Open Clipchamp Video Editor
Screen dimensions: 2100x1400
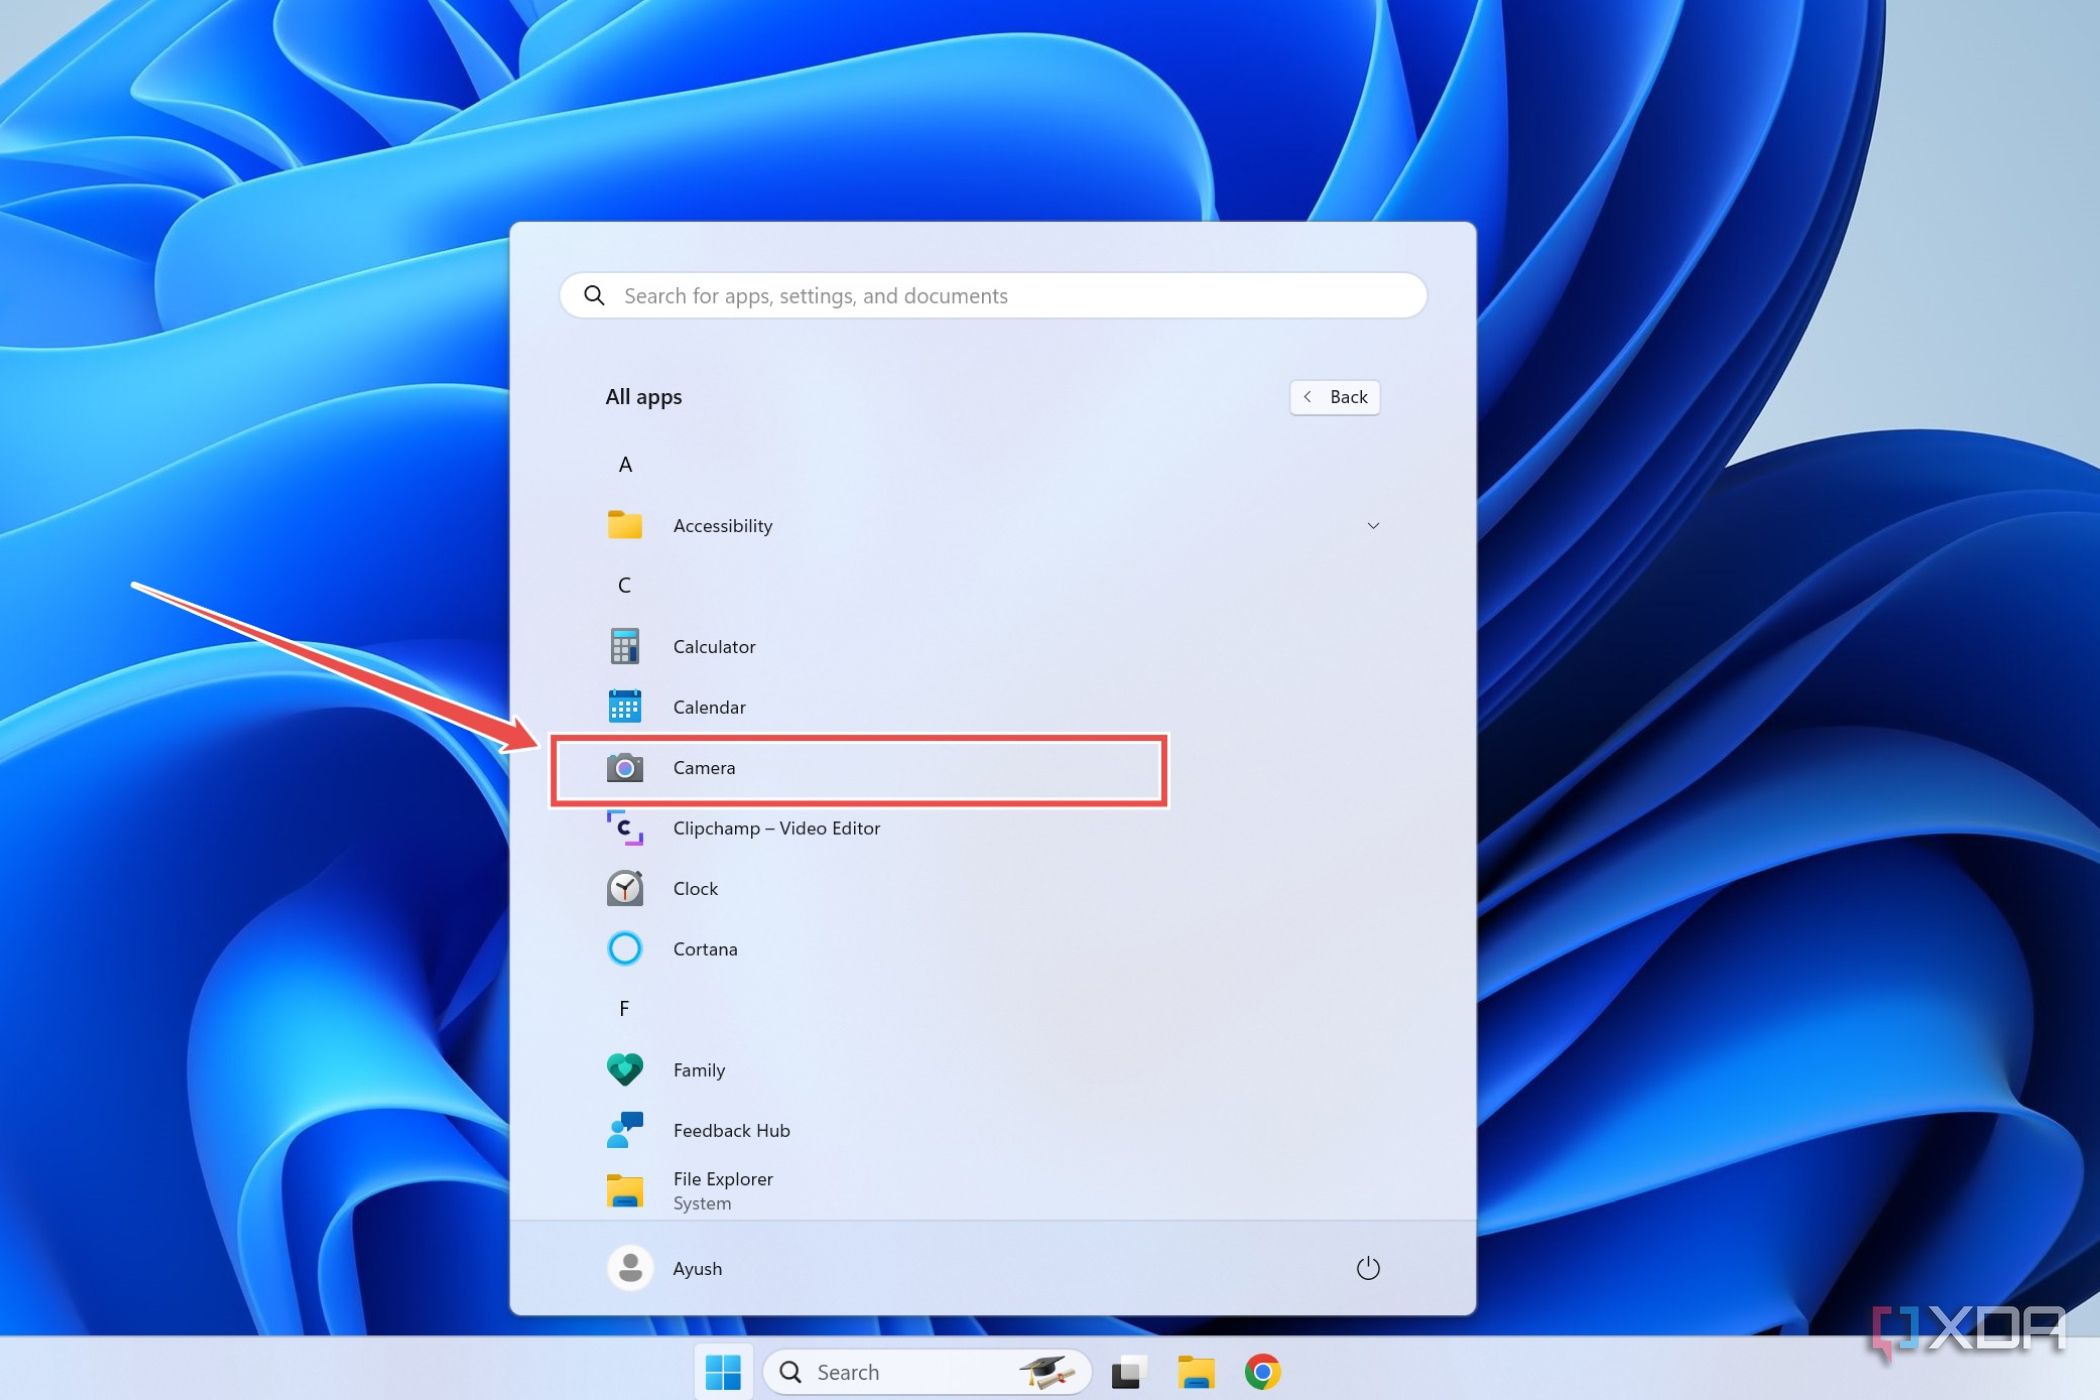click(776, 828)
